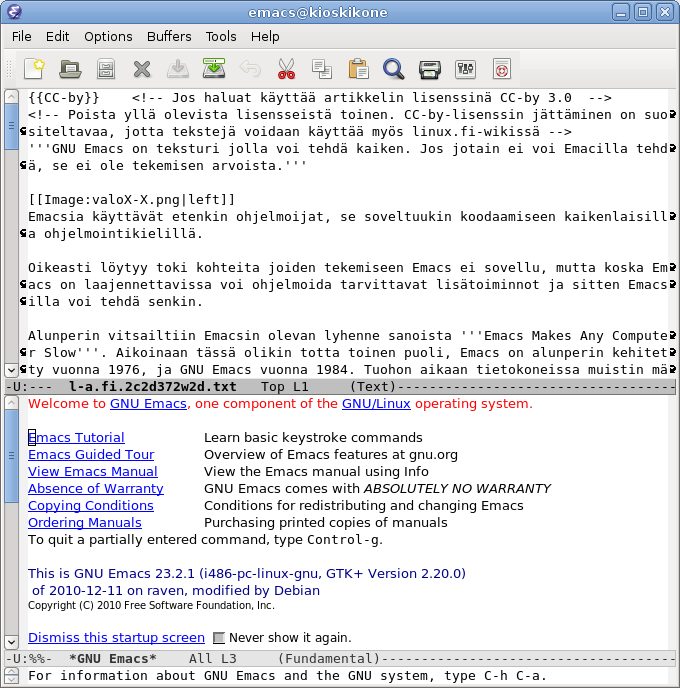Cut text with the scissors icon
680x688 pixels.
tap(286, 69)
